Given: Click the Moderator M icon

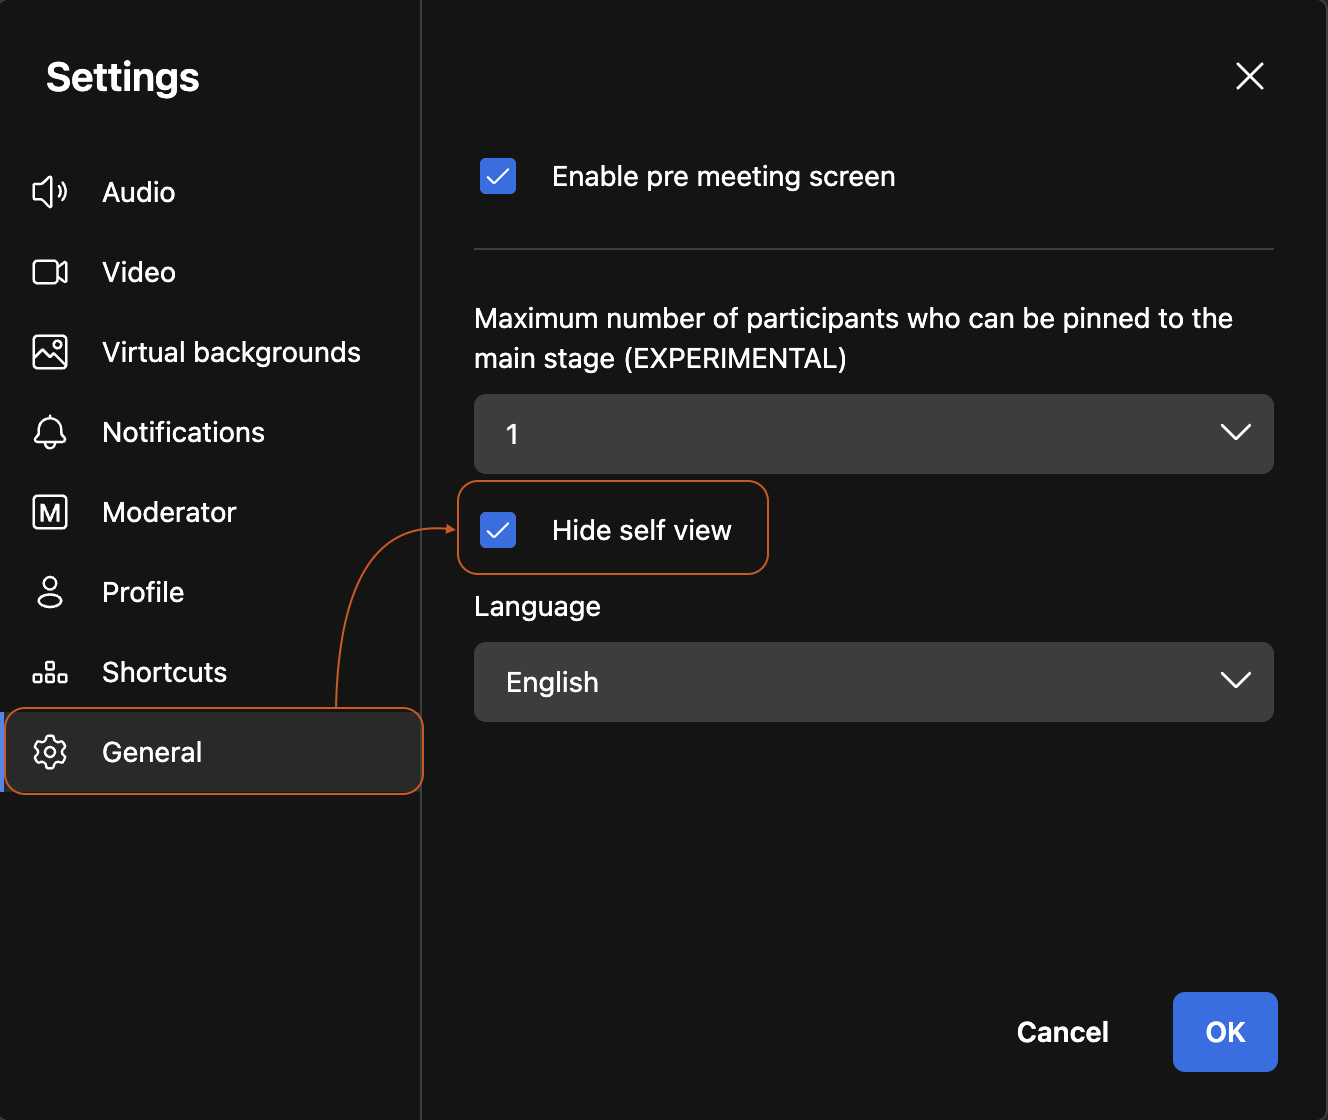Looking at the screenshot, I should (50, 512).
